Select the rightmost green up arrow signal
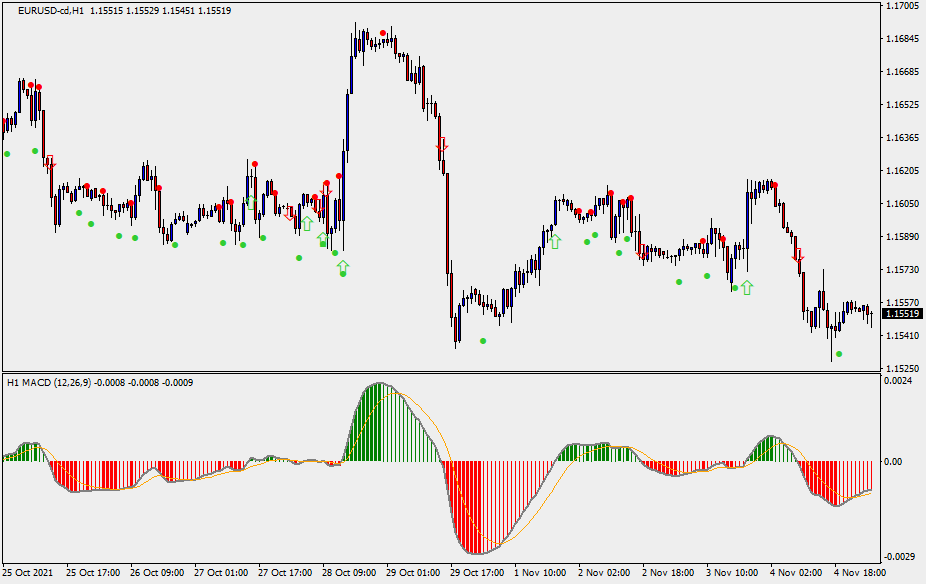Viewport: 926px width, 584px height. coord(746,288)
